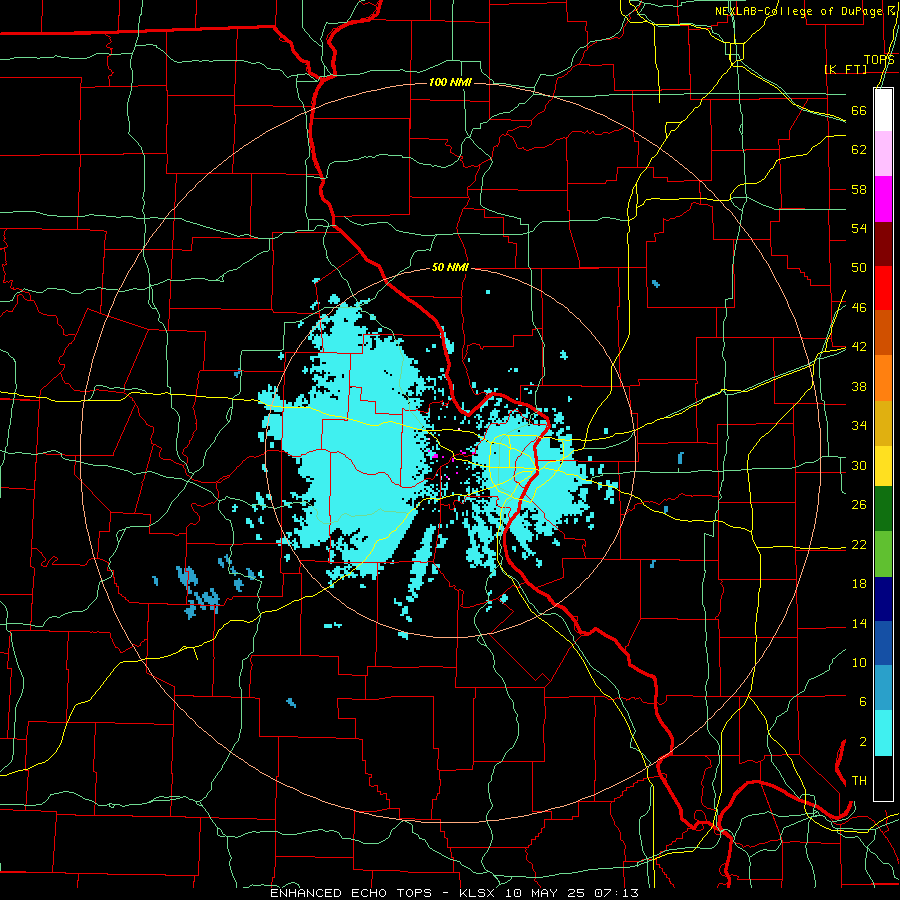Click the '30' legend value
Screen dimensions: 900x900
[x=859, y=465]
